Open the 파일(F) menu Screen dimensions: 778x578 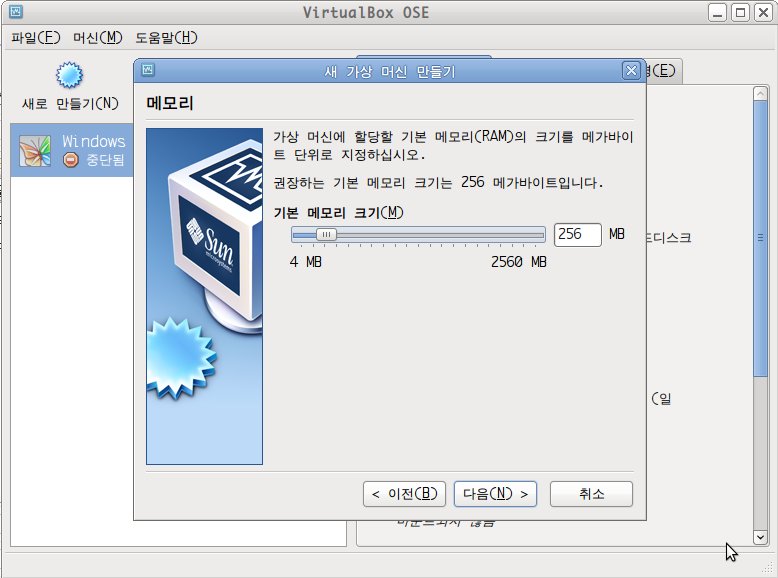pyautogui.click(x=36, y=38)
